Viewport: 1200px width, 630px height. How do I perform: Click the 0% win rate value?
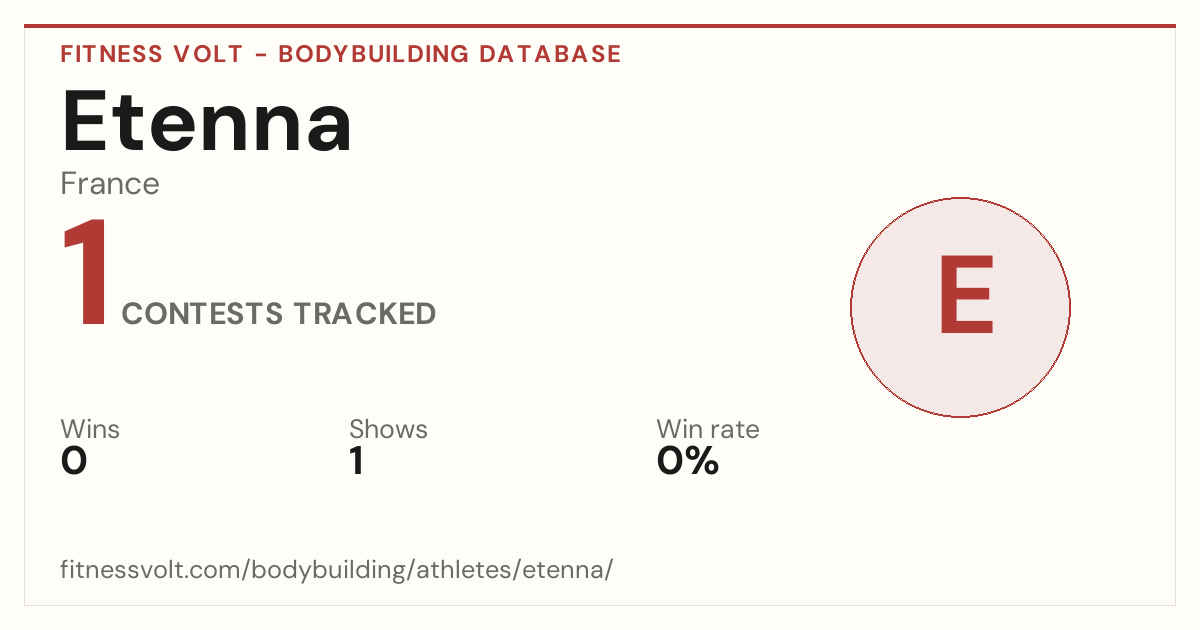688,462
